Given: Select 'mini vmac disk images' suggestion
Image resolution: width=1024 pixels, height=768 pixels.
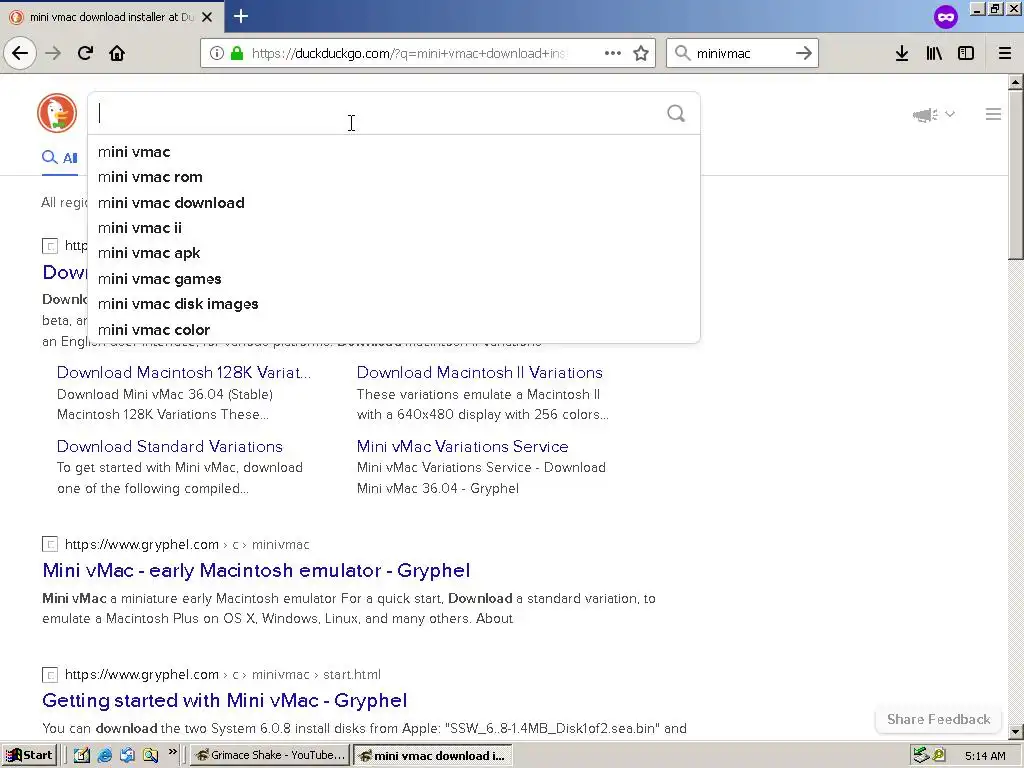Looking at the screenshot, I should click(x=394, y=304).
